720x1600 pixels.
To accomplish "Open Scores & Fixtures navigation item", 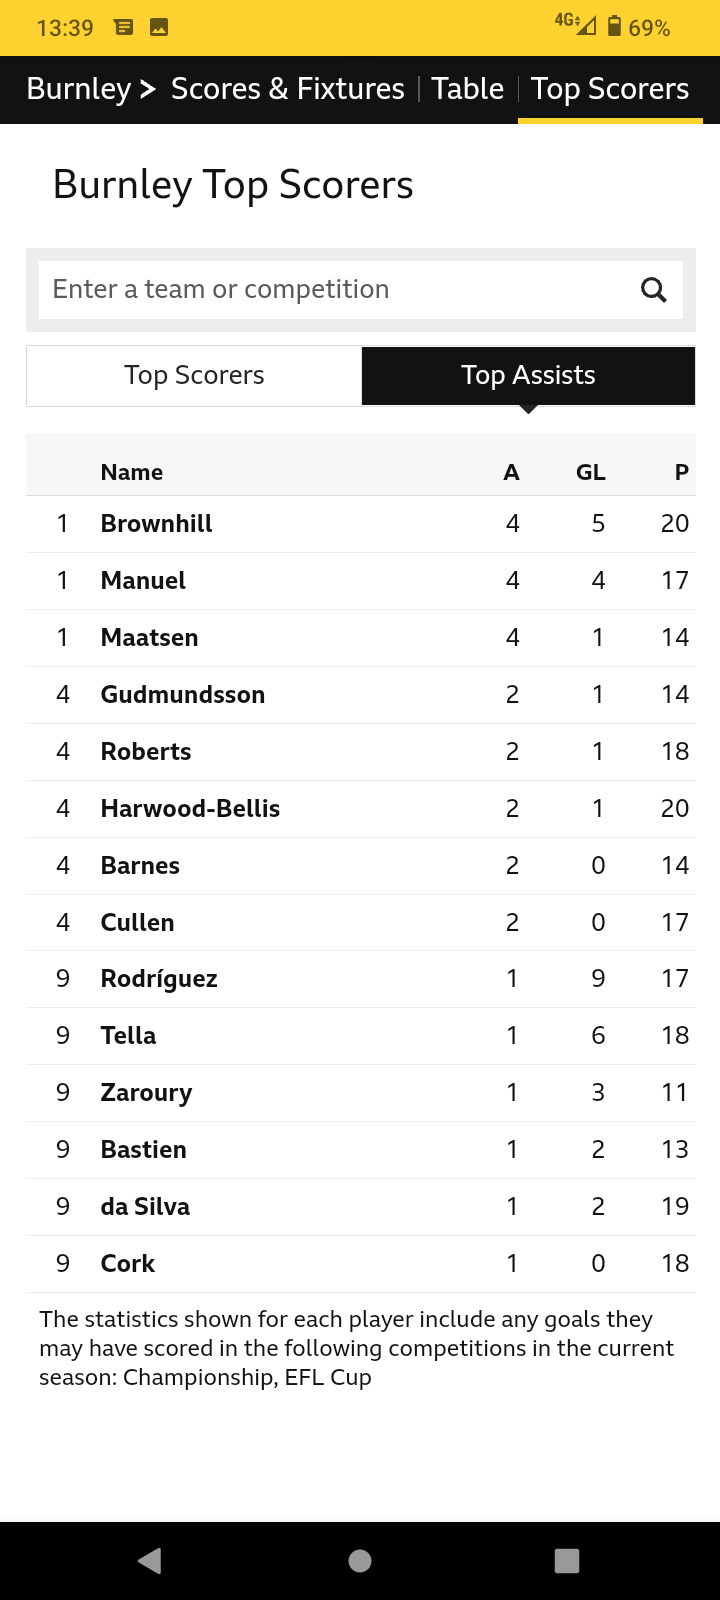I will coord(288,89).
